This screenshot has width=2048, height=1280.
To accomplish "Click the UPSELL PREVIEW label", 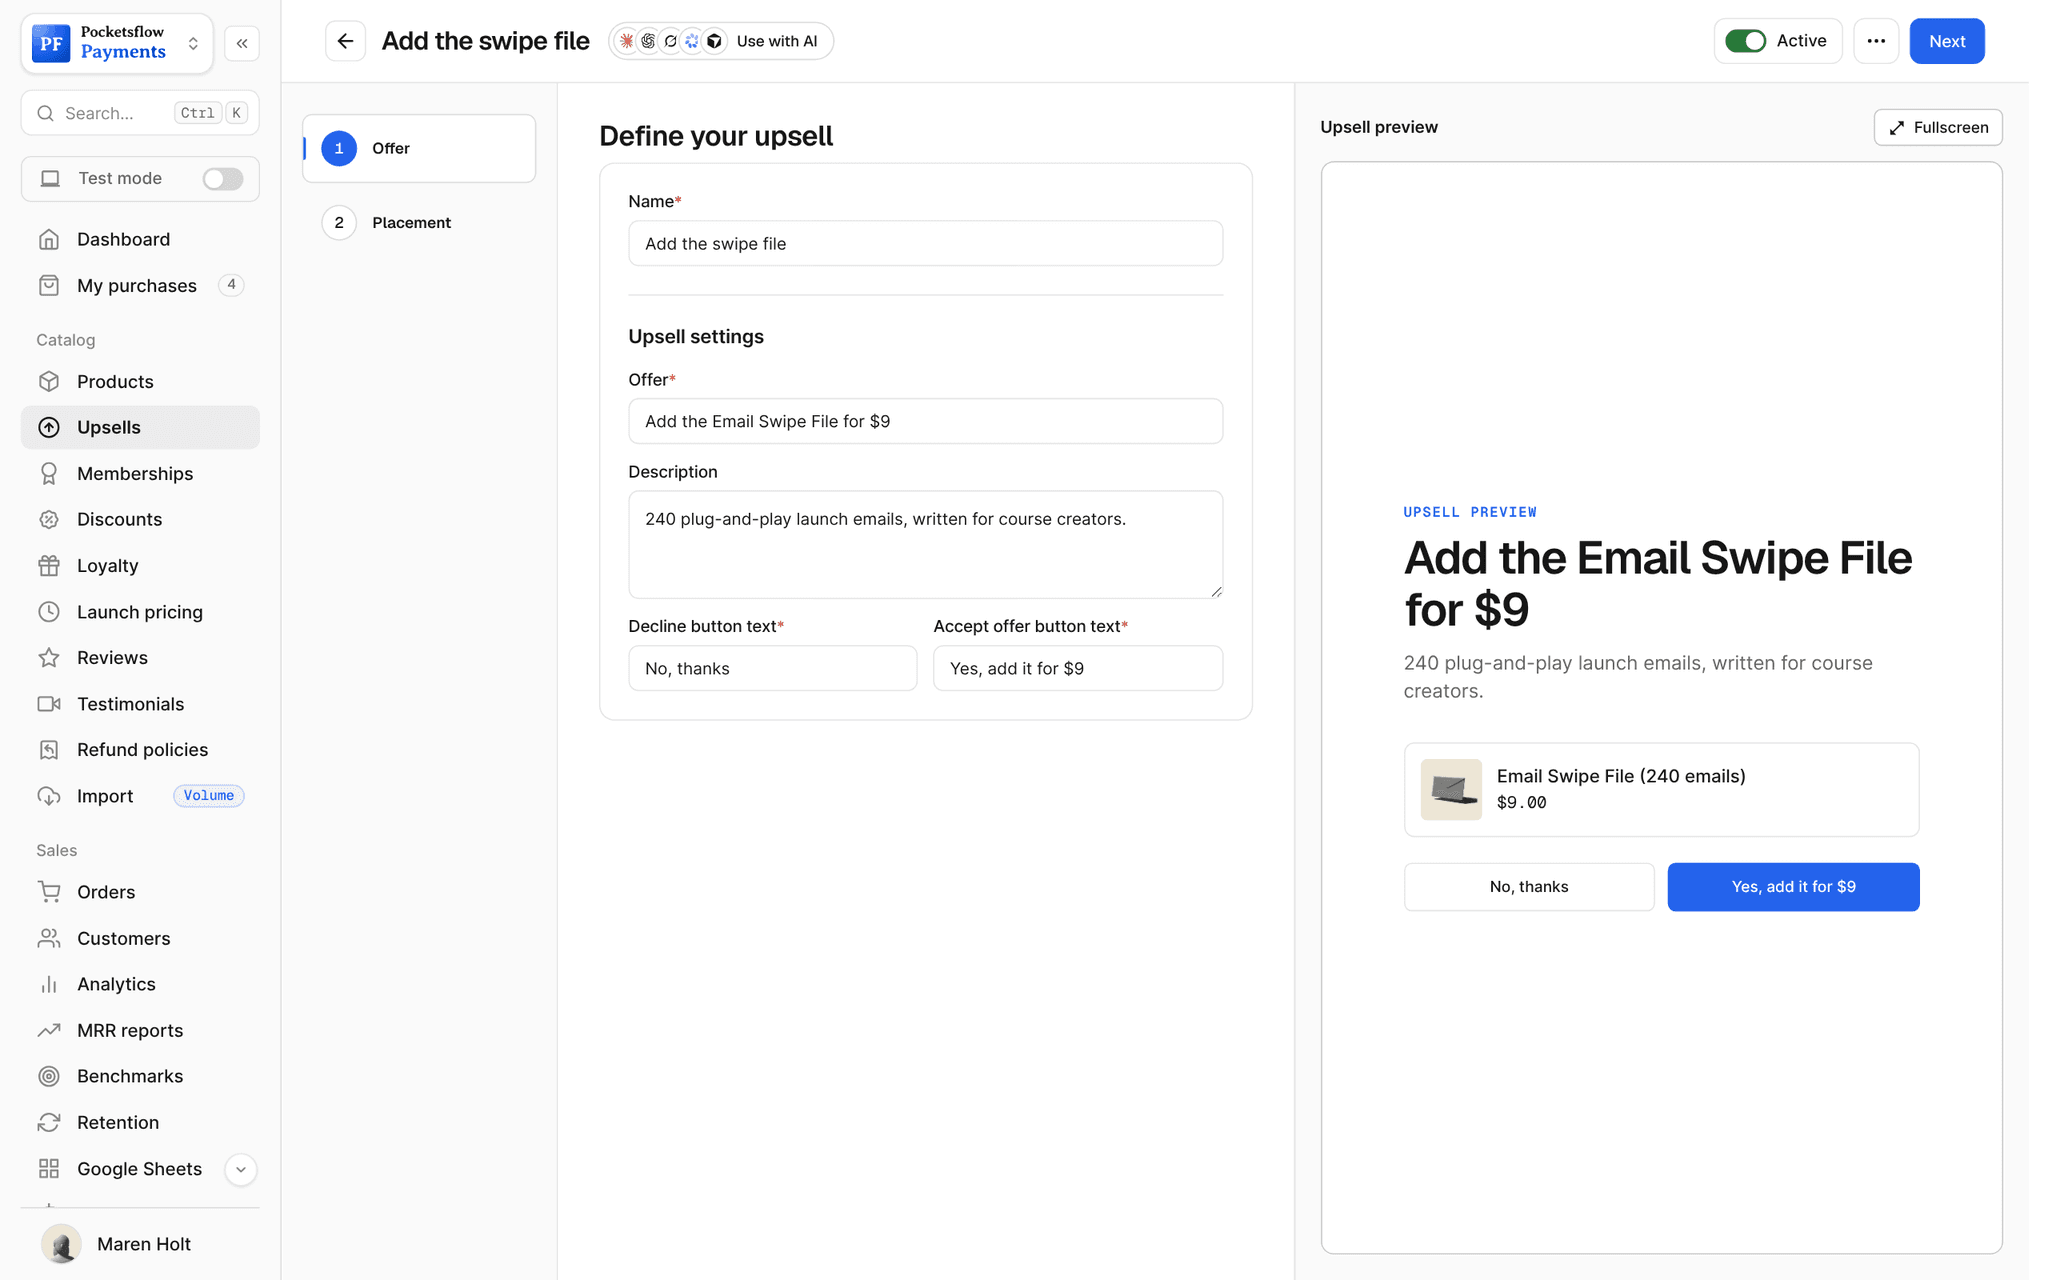I will click(1470, 512).
